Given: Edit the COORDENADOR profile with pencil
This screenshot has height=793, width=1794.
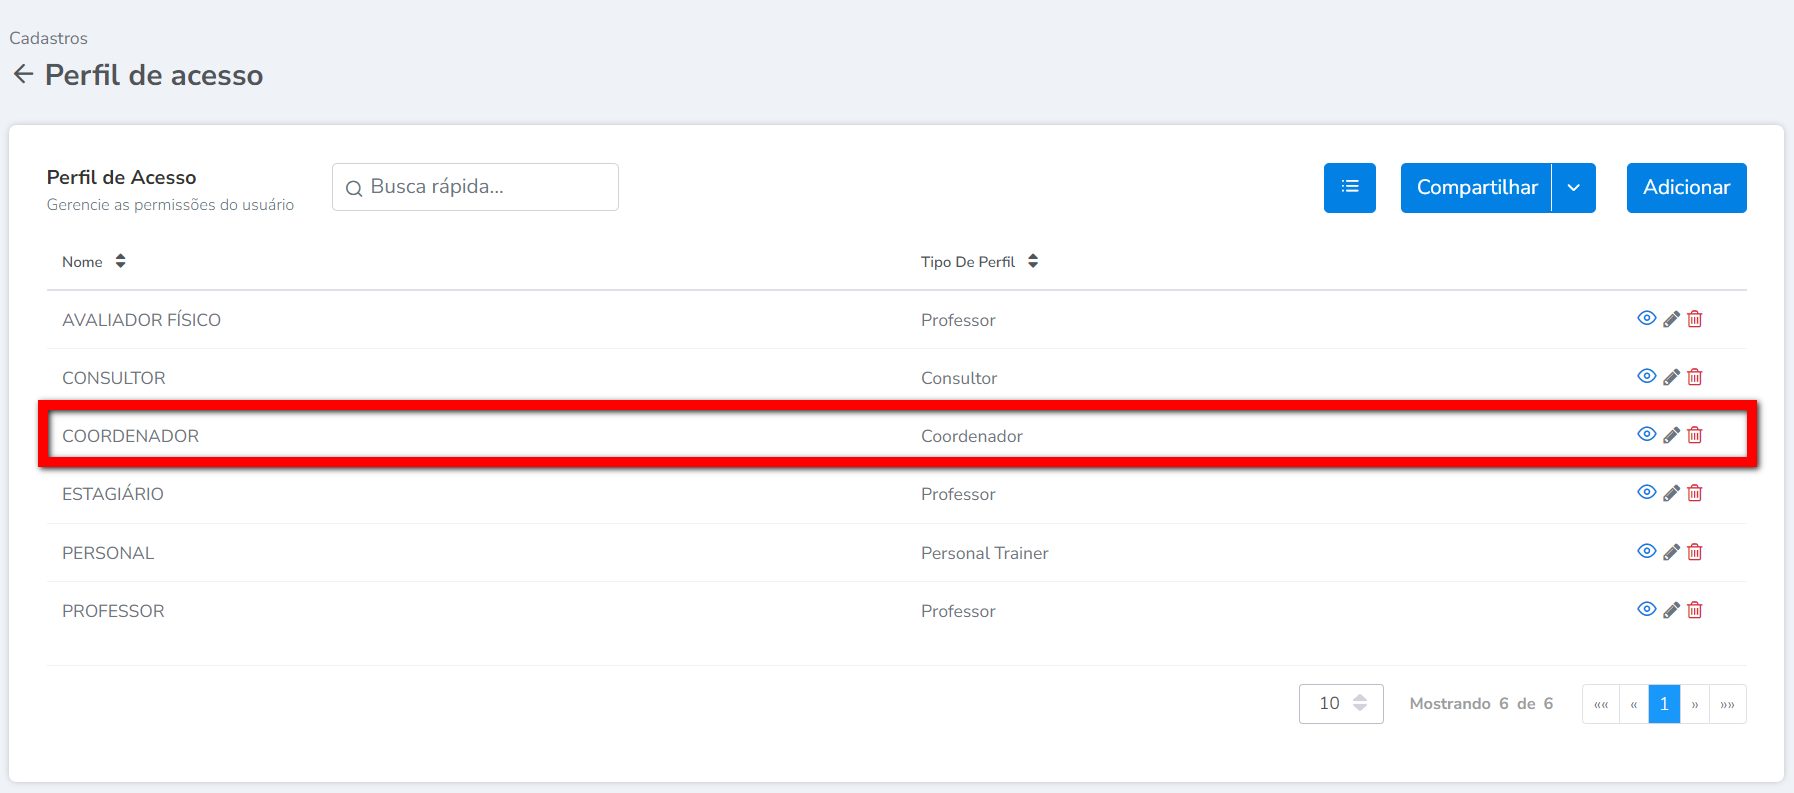Looking at the screenshot, I should pyautogui.click(x=1671, y=435).
